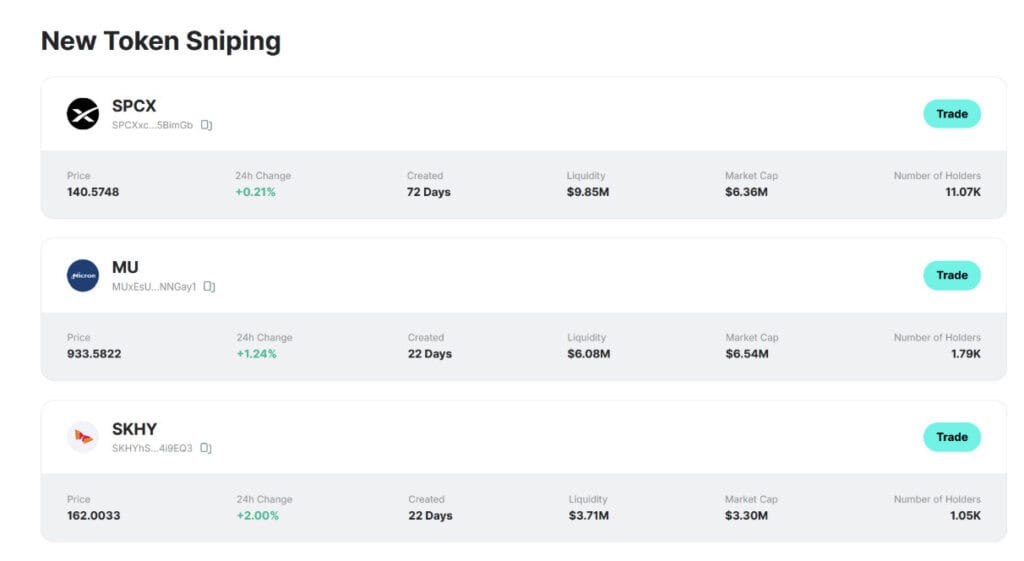1024x561 pixels.
Task: Copy the MU contract address
Action: click(x=209, y=287)
